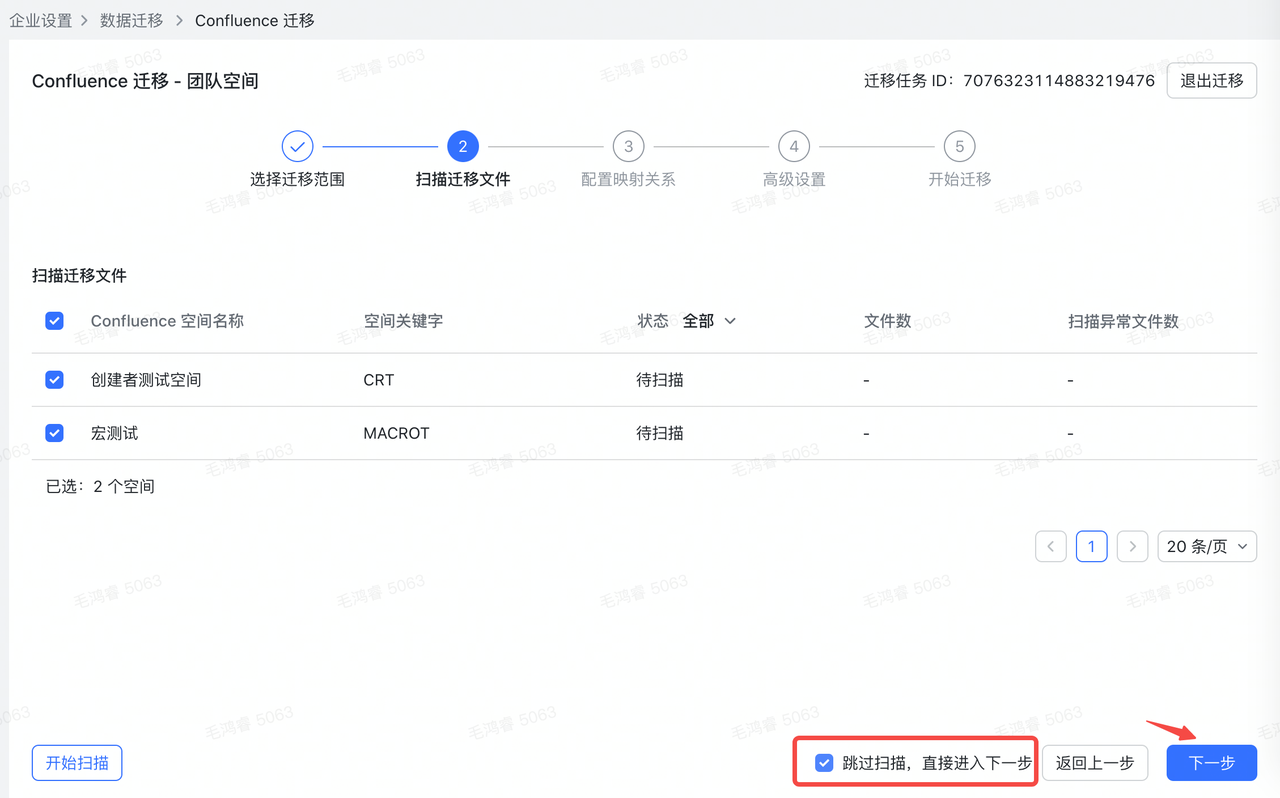Click the CRT keyword cell

(x=379, y=380)
